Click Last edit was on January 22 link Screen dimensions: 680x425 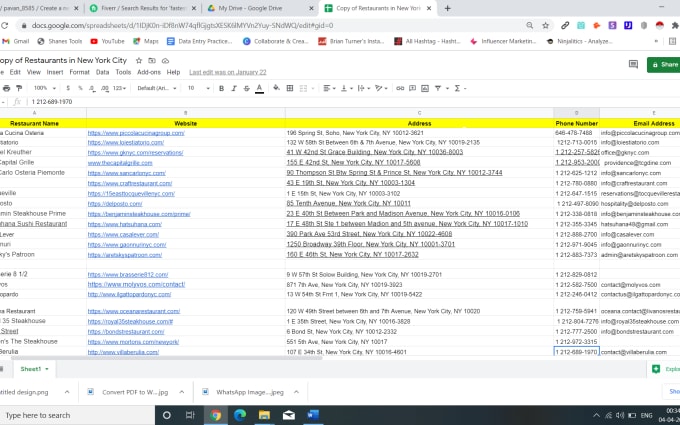pyautogui.click(x=228, y=72)
